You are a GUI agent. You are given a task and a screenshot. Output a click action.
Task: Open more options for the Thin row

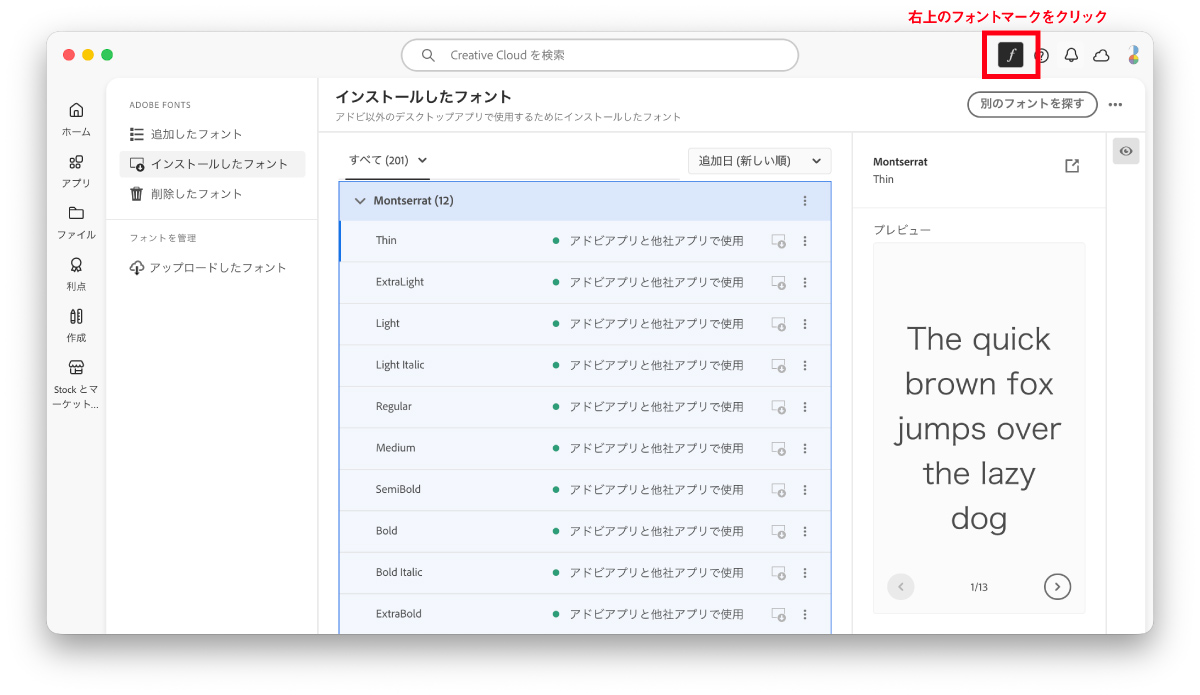pos(805,241)
